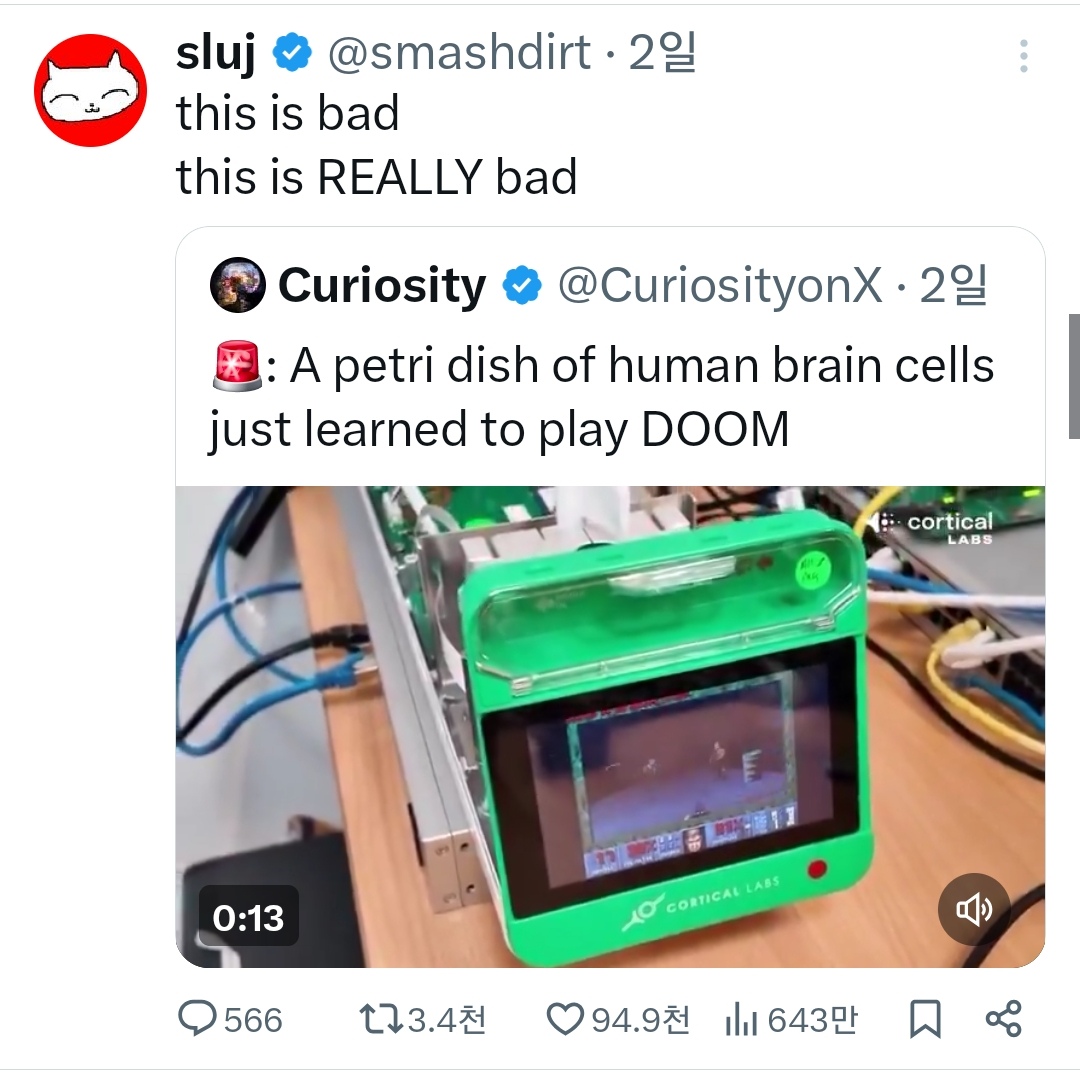Open quoted post text about petri dish
The height and width of the screenshot is (1076, 1080).
point(602,397)
